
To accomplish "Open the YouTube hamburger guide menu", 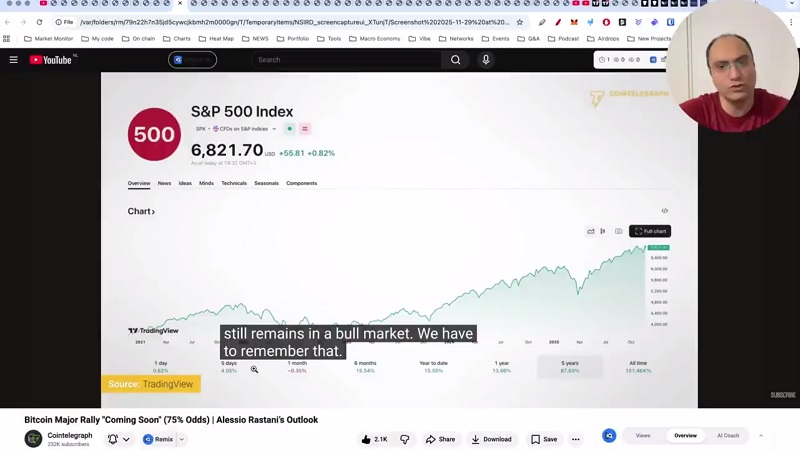I will coord(14,60).
